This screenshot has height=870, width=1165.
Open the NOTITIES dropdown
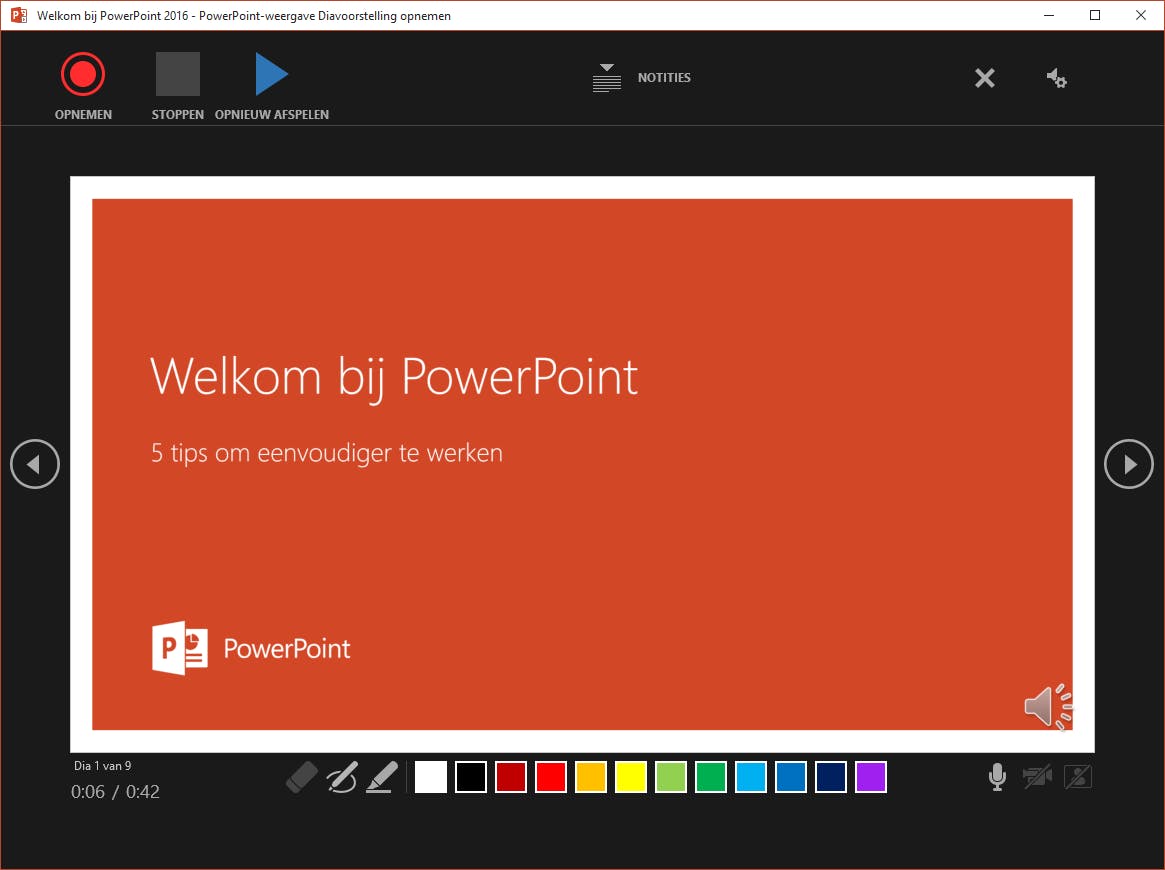tap(607, 77)
